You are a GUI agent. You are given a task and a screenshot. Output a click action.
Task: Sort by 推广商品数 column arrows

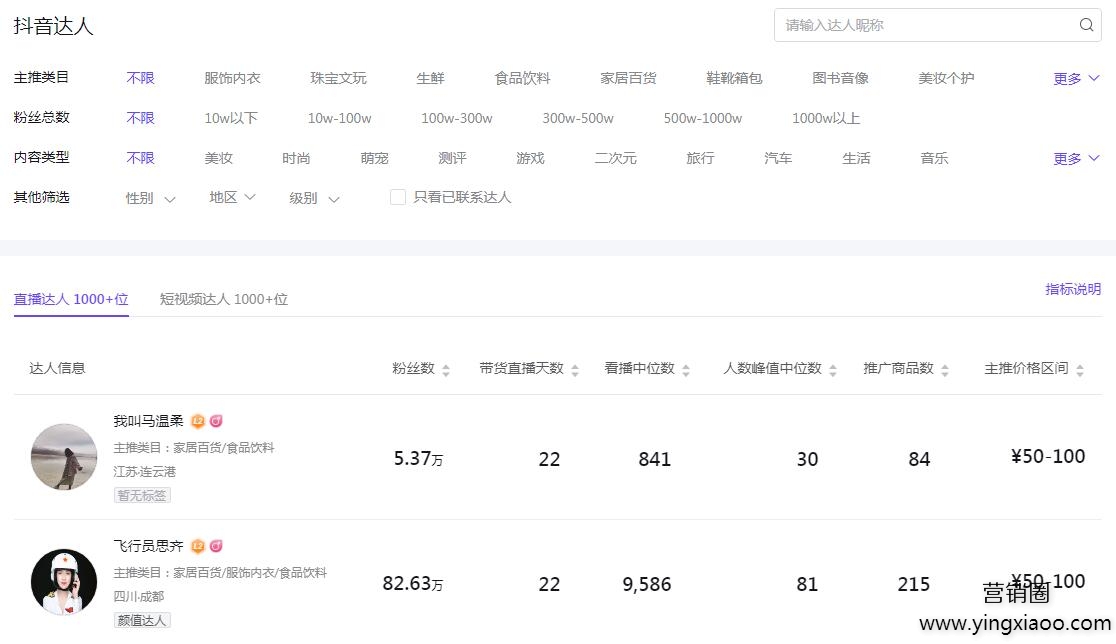[x=945, y=370]
